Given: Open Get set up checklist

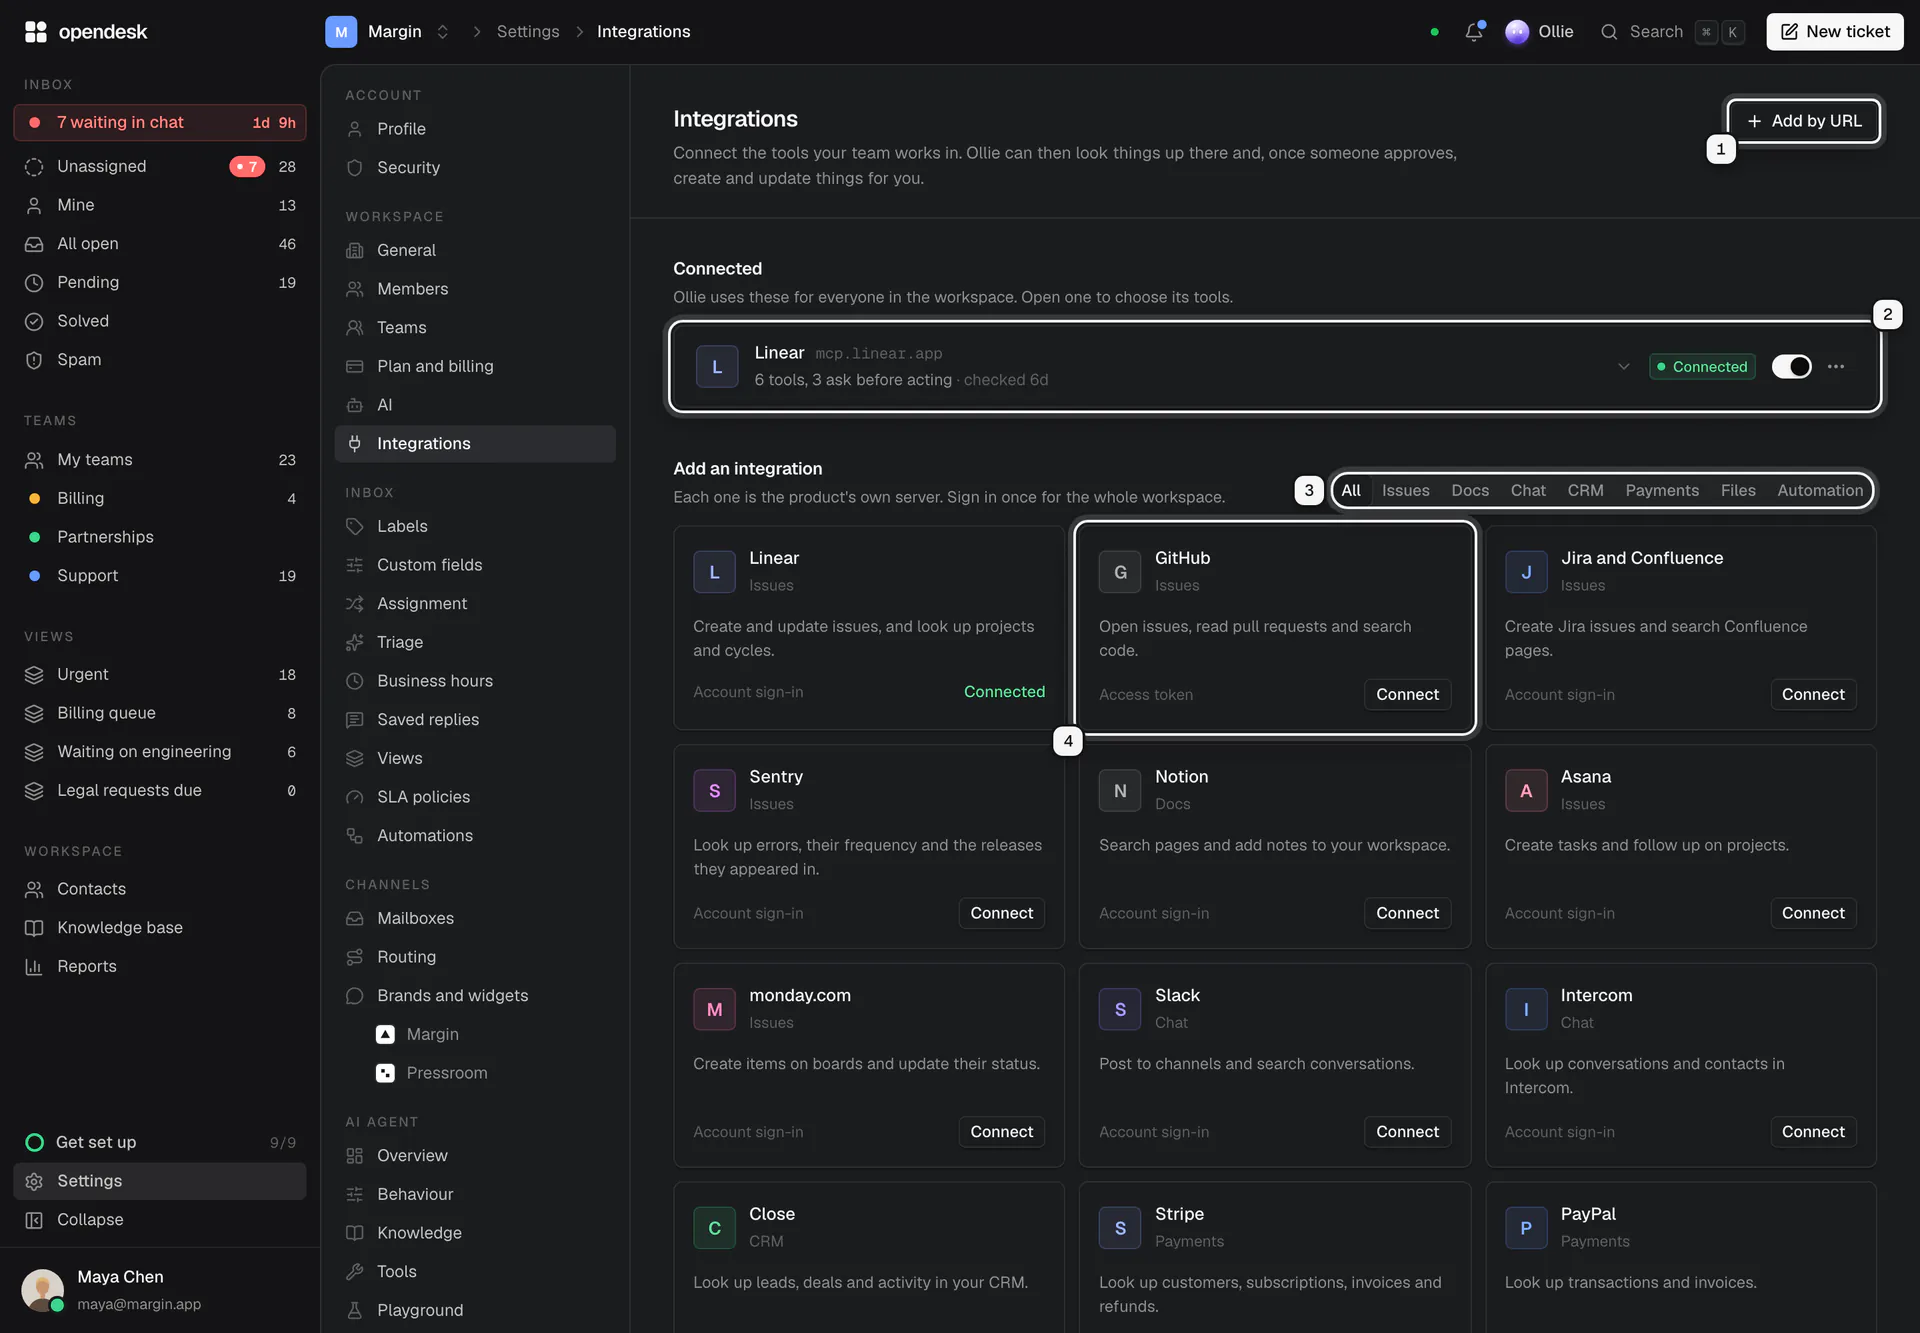Looking at the screenshot, I should coord(160,1143).
